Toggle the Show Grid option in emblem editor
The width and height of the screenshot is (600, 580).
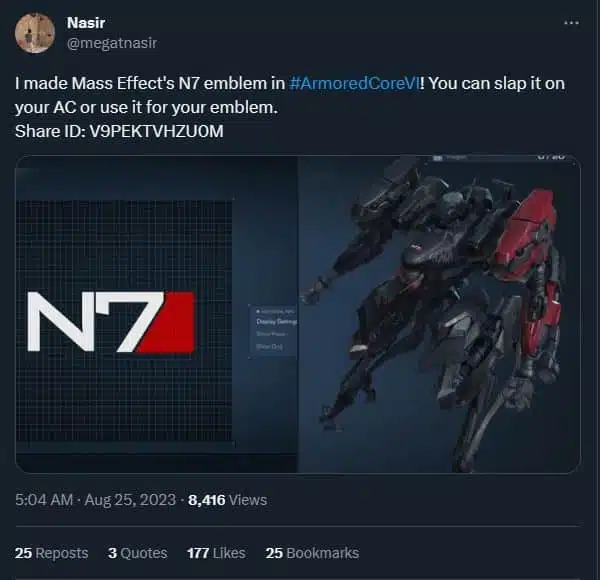(269, 347)
